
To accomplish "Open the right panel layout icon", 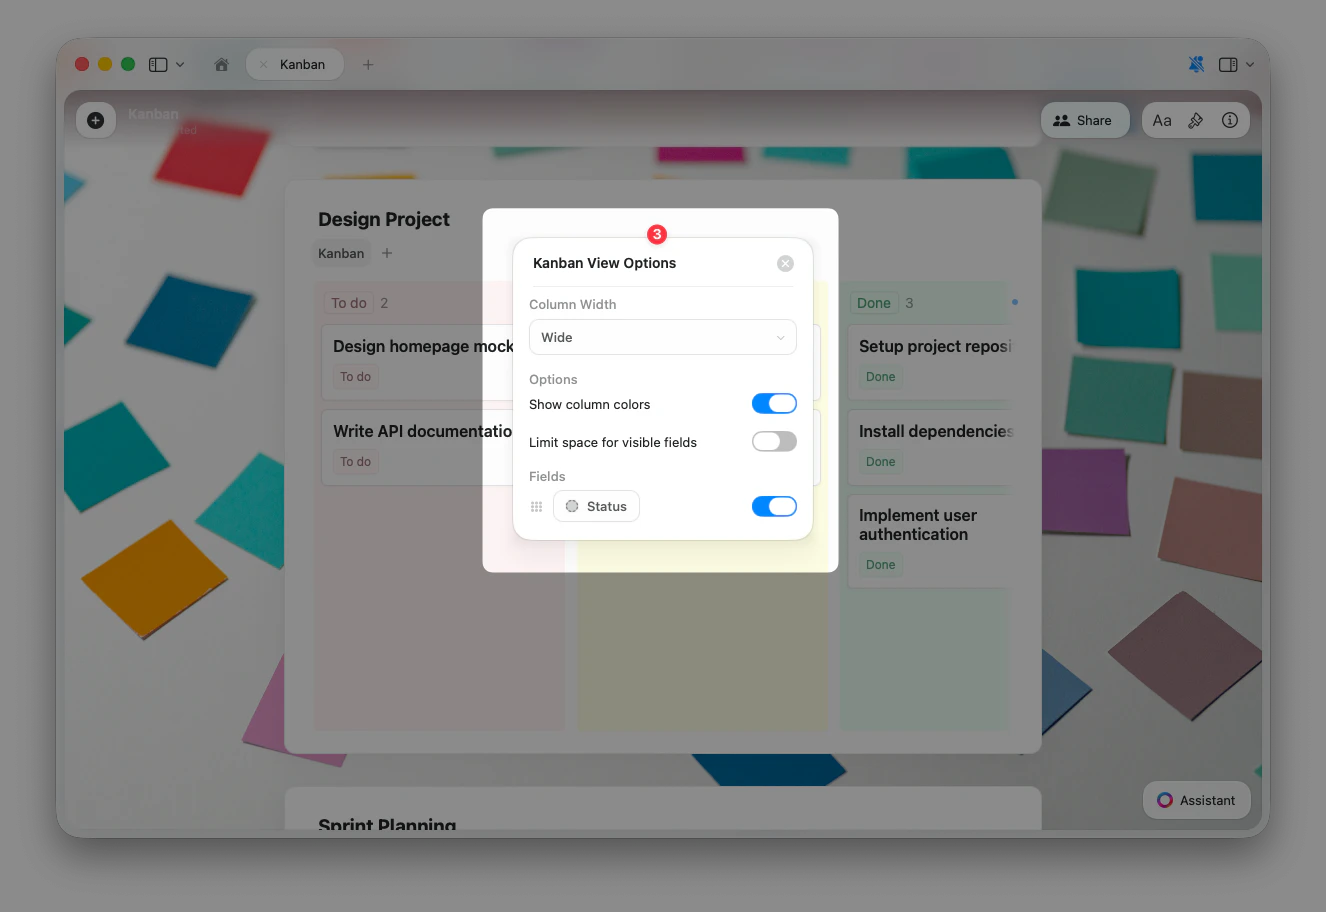I will point(1228,63).
